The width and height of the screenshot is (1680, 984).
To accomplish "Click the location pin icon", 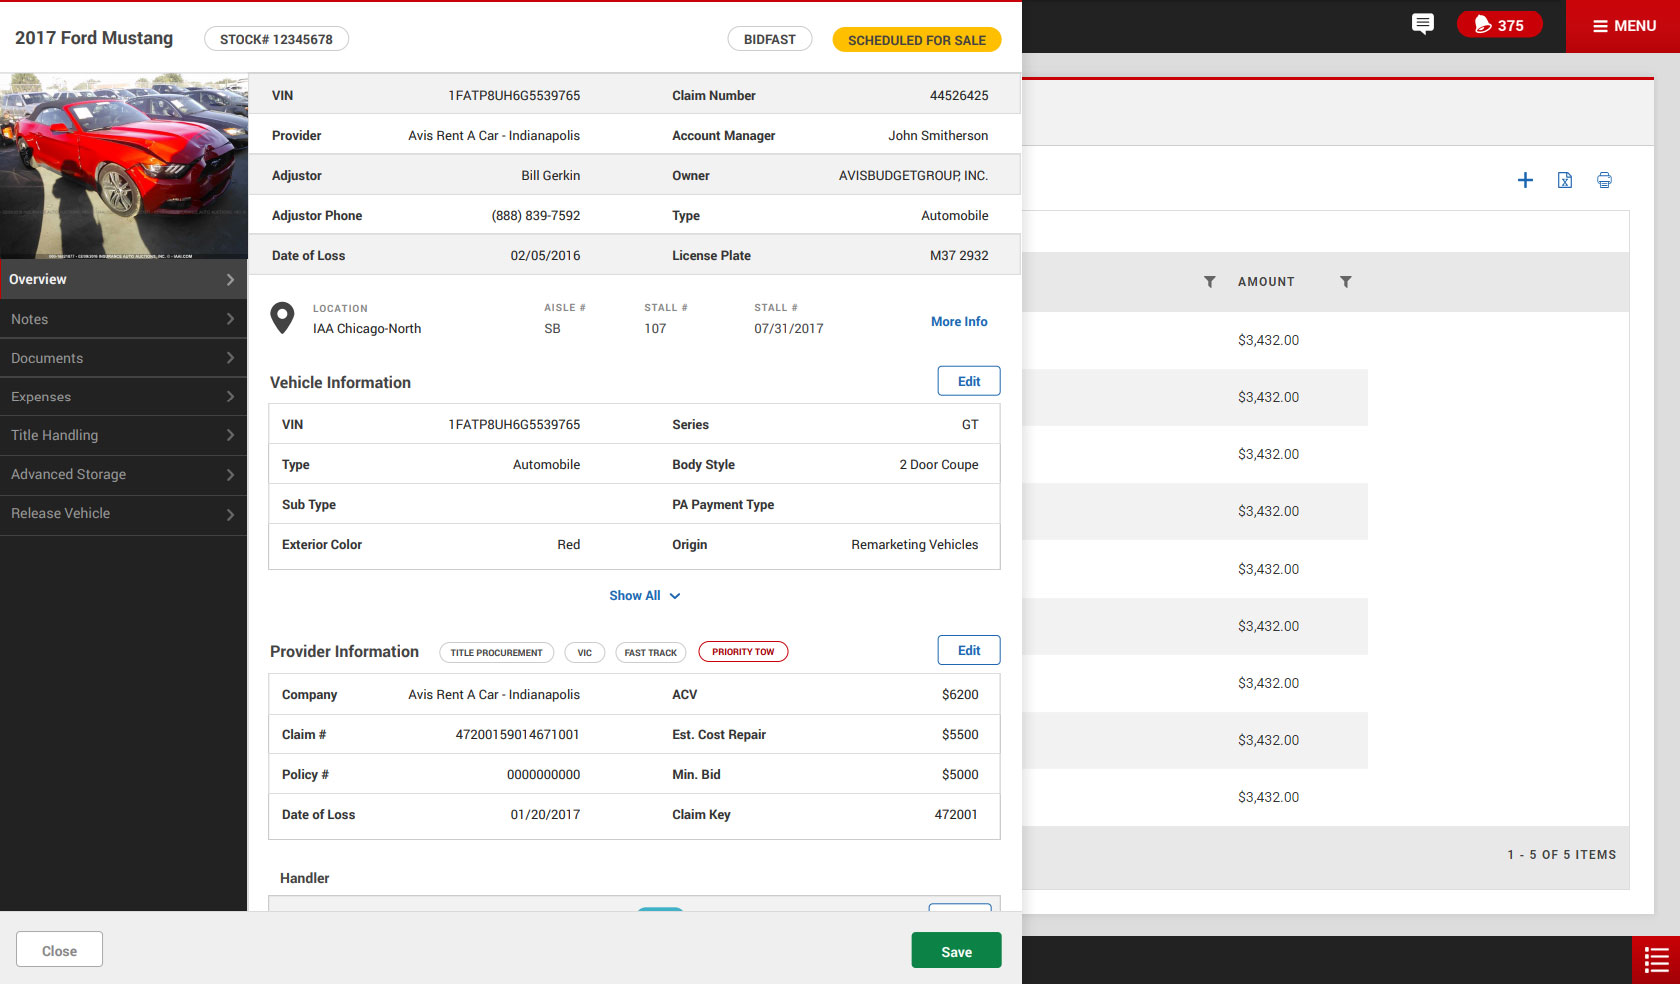I will coord(283,318).
